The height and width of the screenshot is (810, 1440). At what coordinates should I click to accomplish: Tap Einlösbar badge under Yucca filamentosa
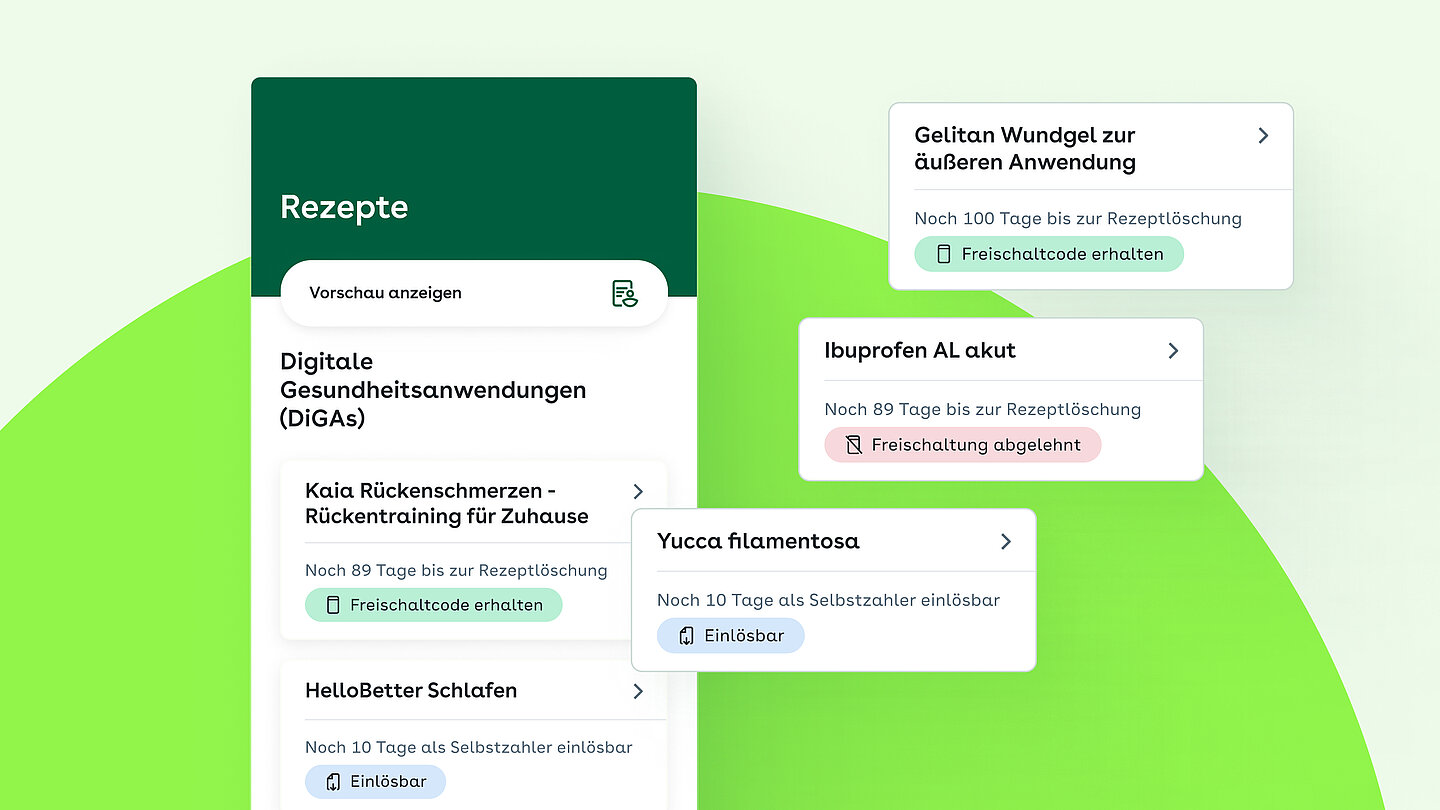[x=730, y=636]
